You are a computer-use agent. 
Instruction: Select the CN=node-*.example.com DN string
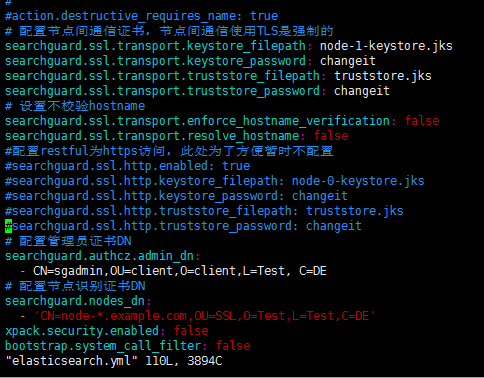coord(205,316)
